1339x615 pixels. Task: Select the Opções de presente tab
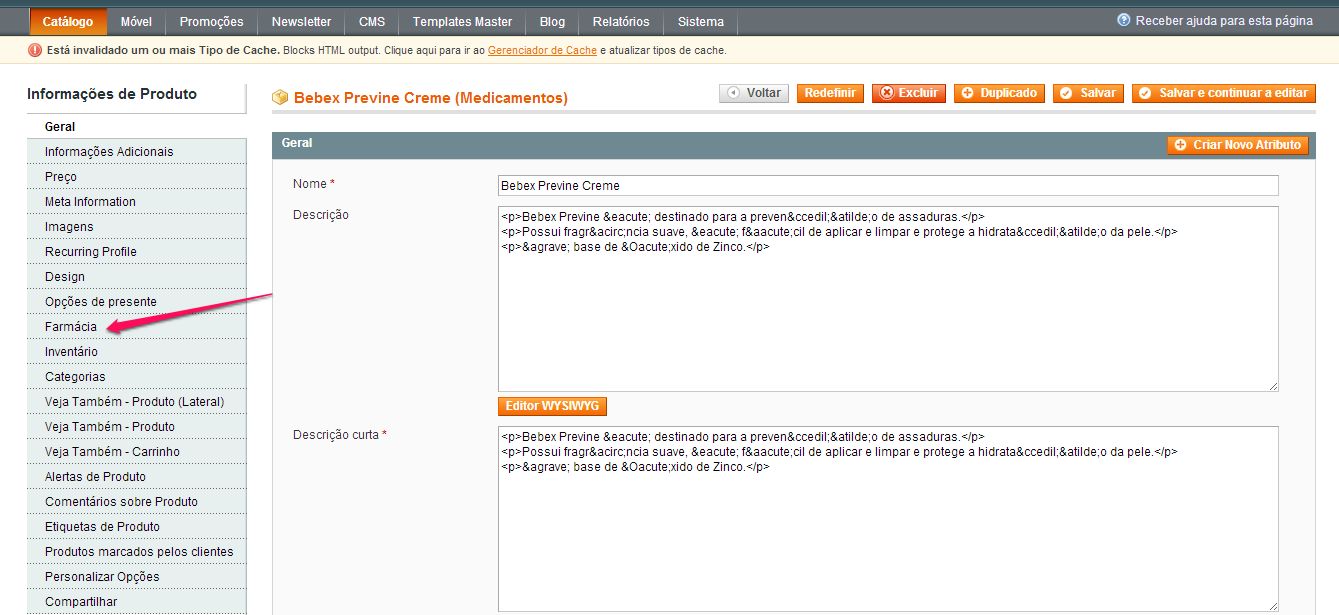(136, 302)
